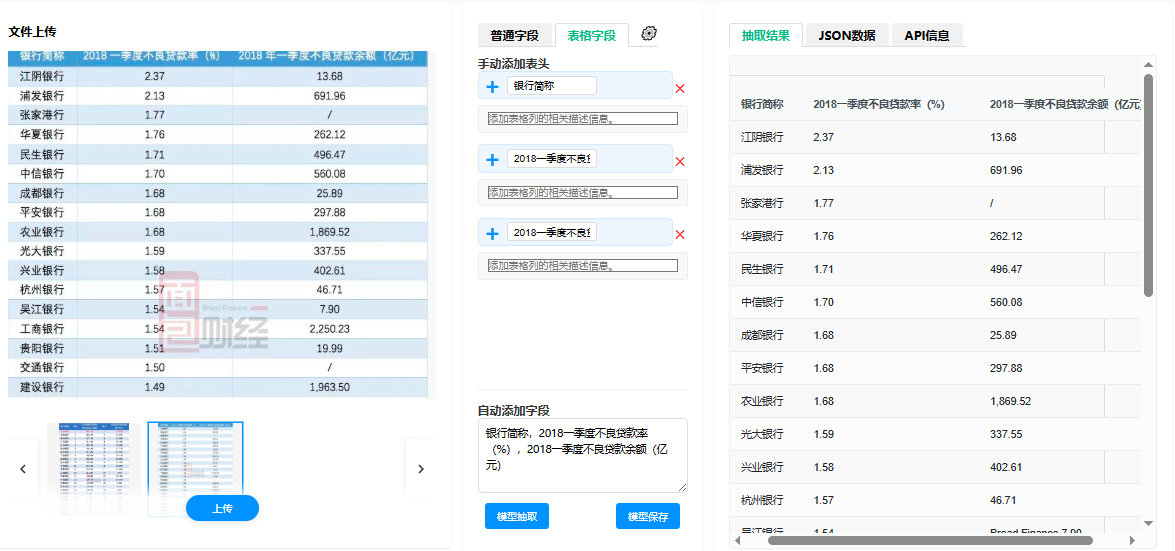This screenshot has width=1175, height=551.
Task: Click the 上传 upload button
Action: (223, 508)
